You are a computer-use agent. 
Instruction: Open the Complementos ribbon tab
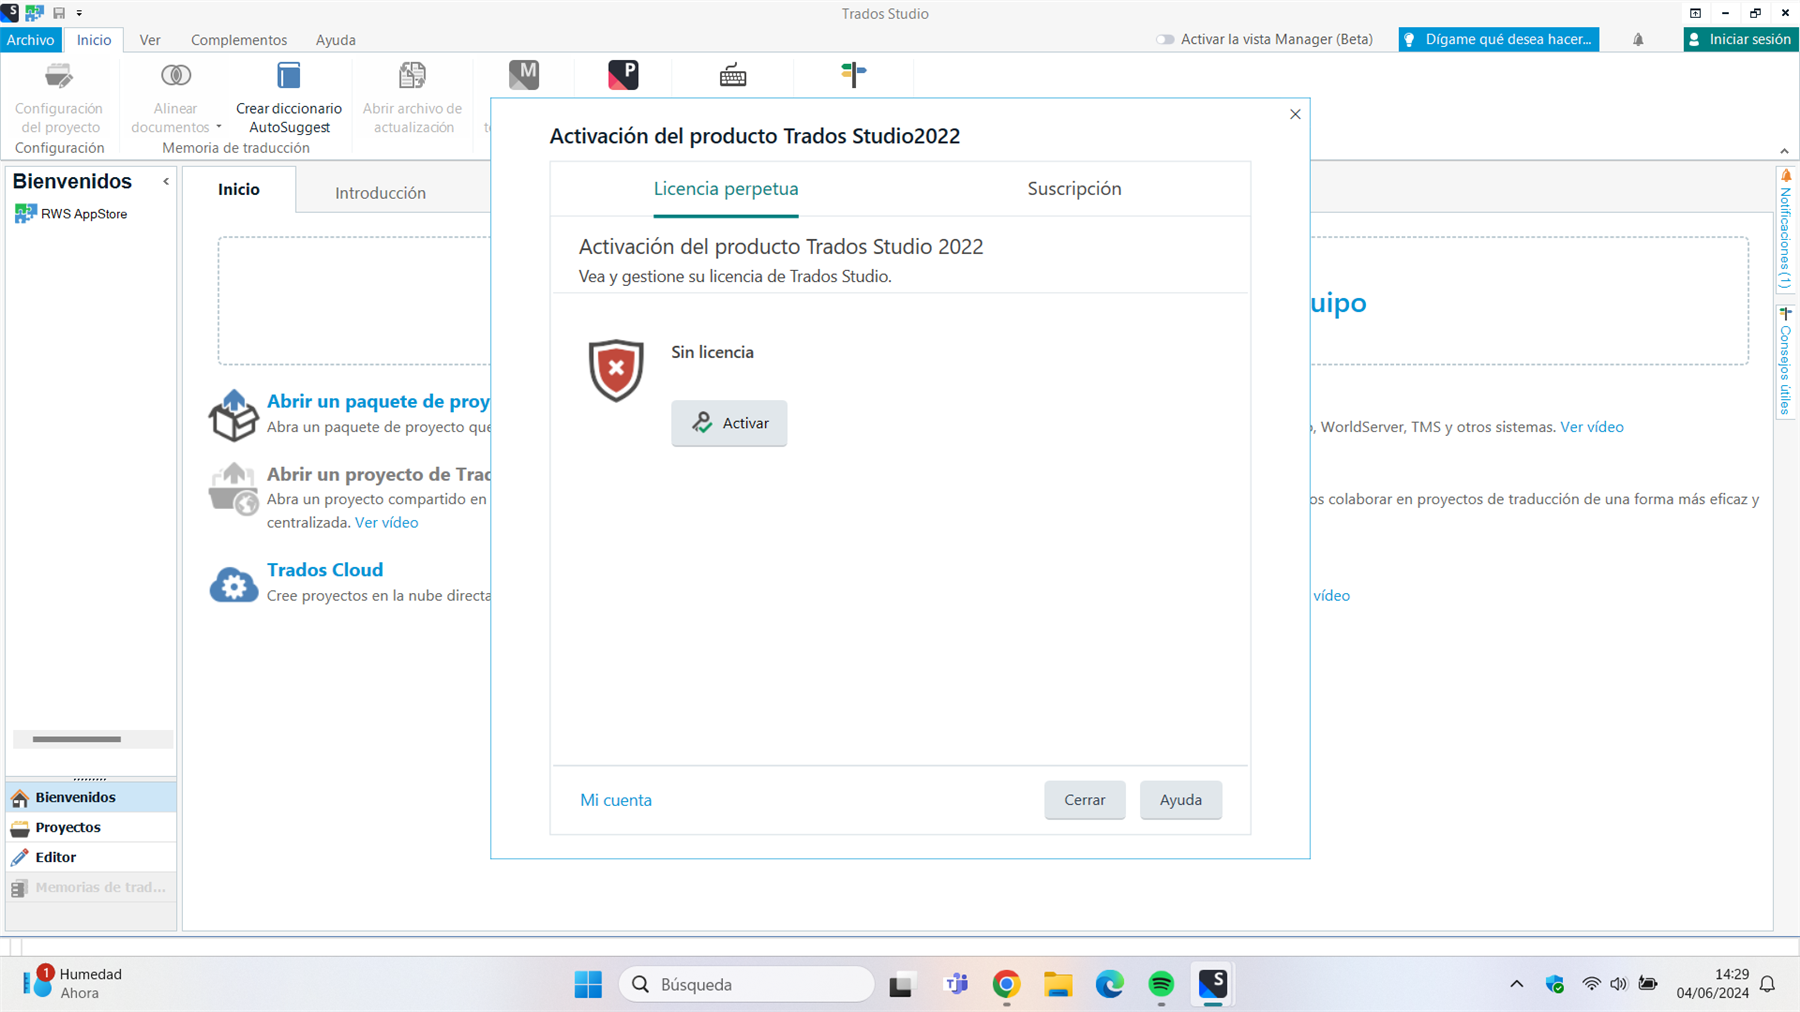(239, 40)
